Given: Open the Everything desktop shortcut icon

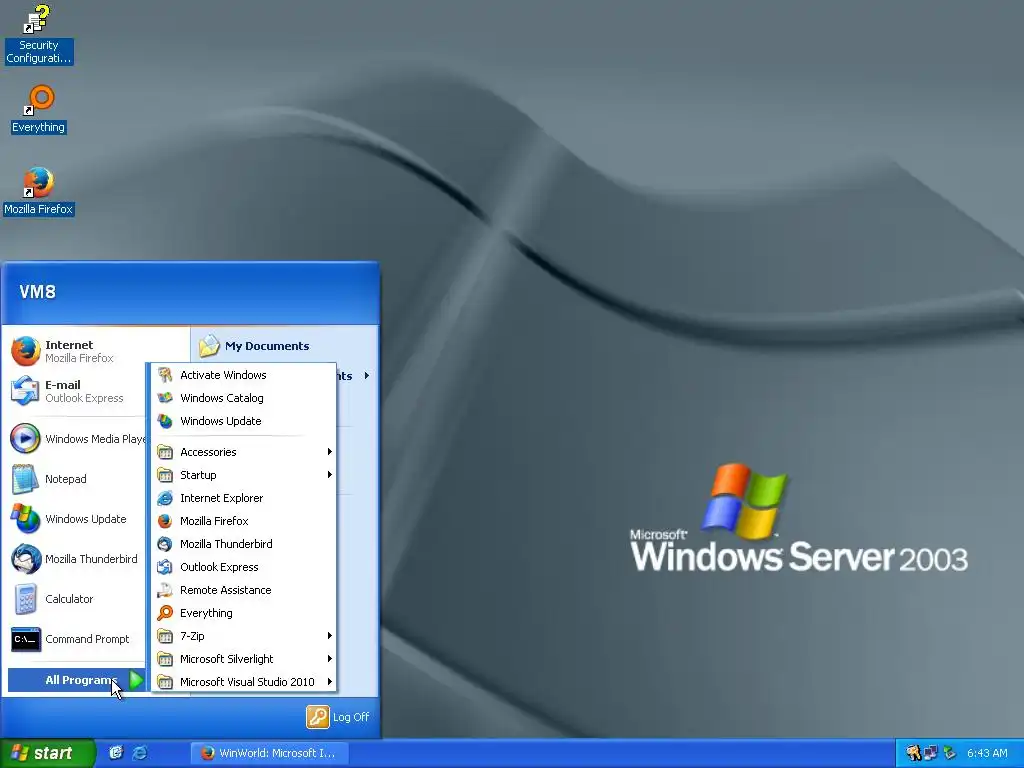Looking at the screenshot, I should (x=39, y=109).
